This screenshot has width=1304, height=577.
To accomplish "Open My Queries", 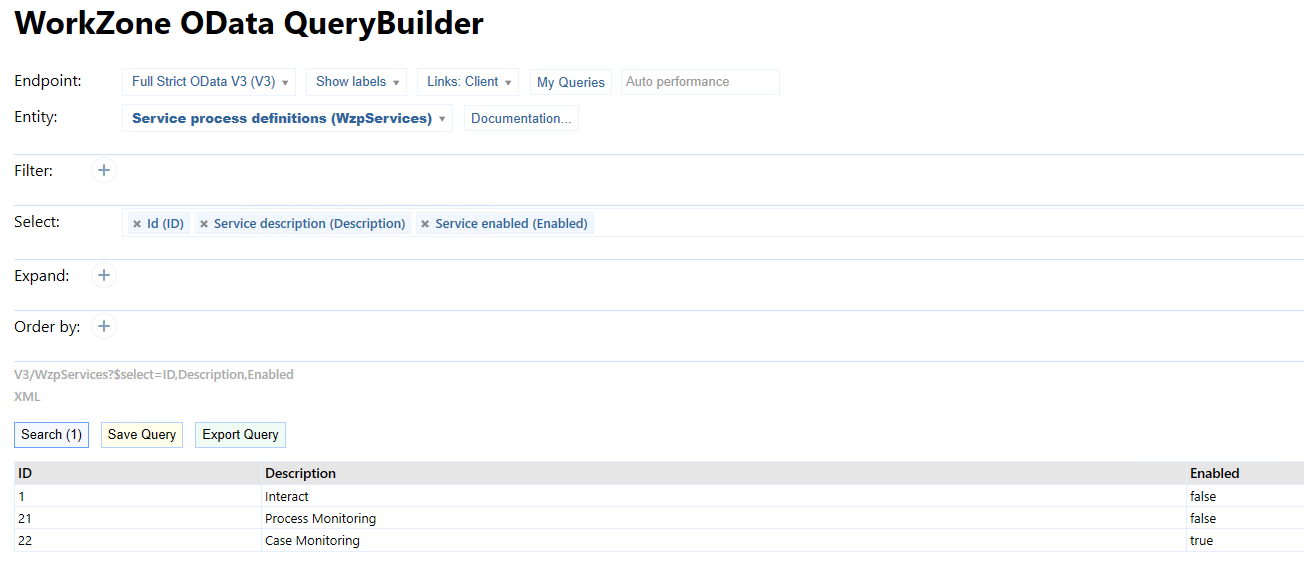I will click(570, 82).
